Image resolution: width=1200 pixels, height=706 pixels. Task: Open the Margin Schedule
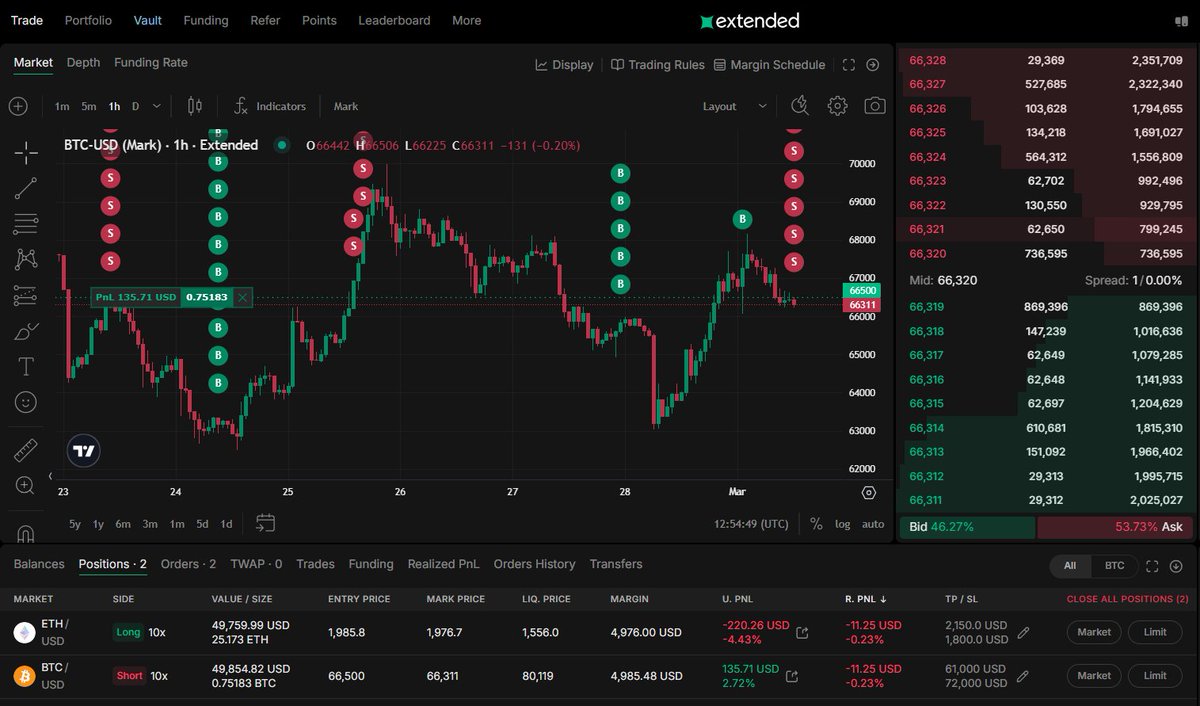tap(769, 64)
